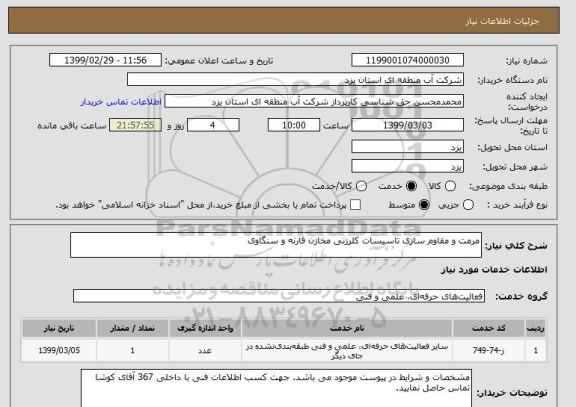Click the delivery province field یزد
Viewport: 576px width, 407px height.
tap(407, 147)
